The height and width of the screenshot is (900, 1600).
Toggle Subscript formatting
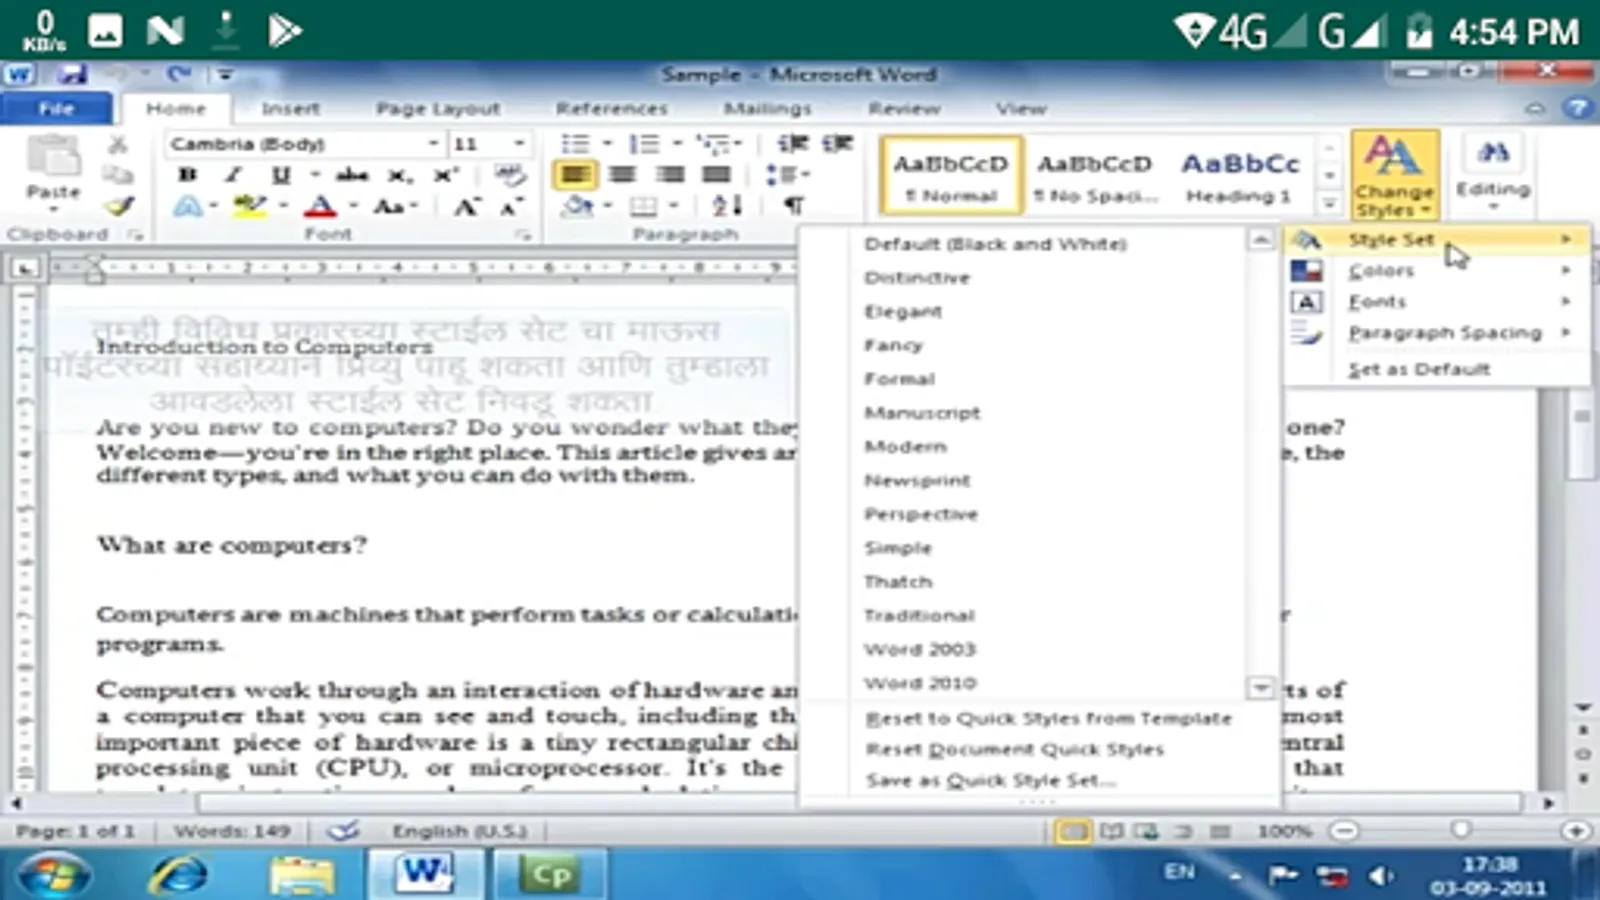pos(399,175)
